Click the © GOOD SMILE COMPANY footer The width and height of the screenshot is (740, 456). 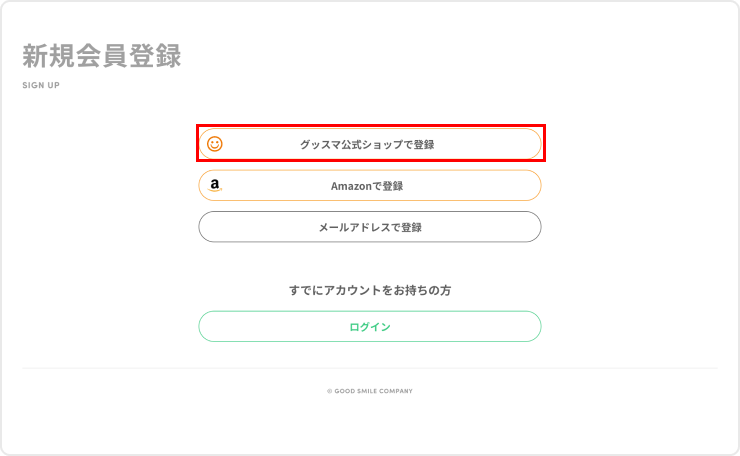(369, 391)
